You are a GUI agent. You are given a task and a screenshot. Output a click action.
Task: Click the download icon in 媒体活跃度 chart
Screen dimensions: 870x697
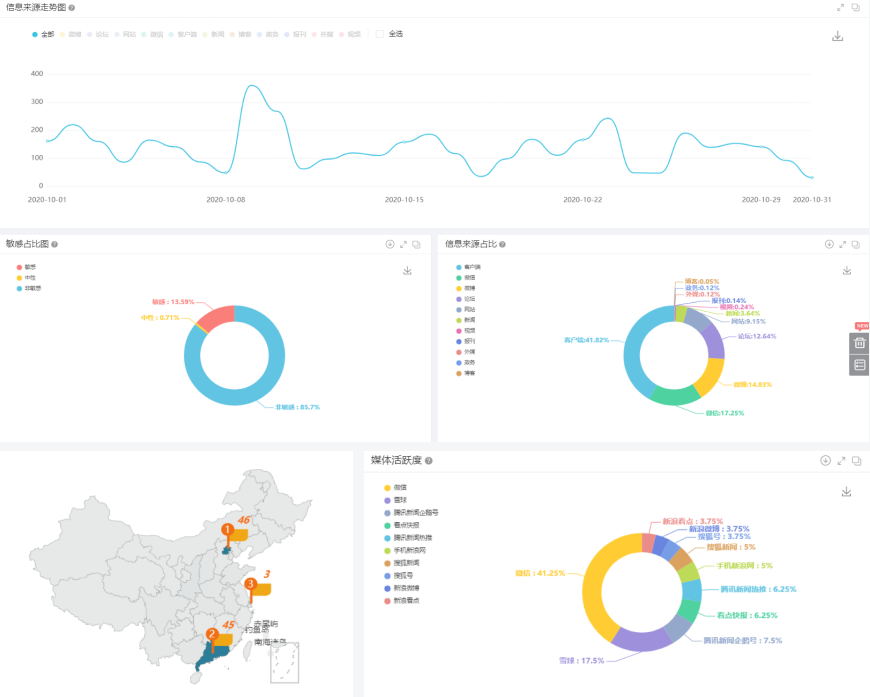pyautogui.click(x=846, y=491)
